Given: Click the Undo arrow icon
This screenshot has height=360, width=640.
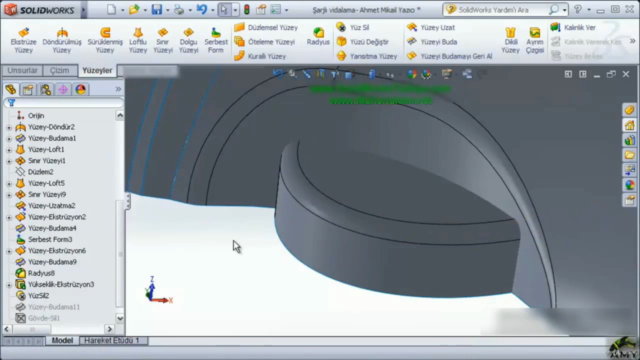Looking at the screenshot, I should [x=202, y=9].
